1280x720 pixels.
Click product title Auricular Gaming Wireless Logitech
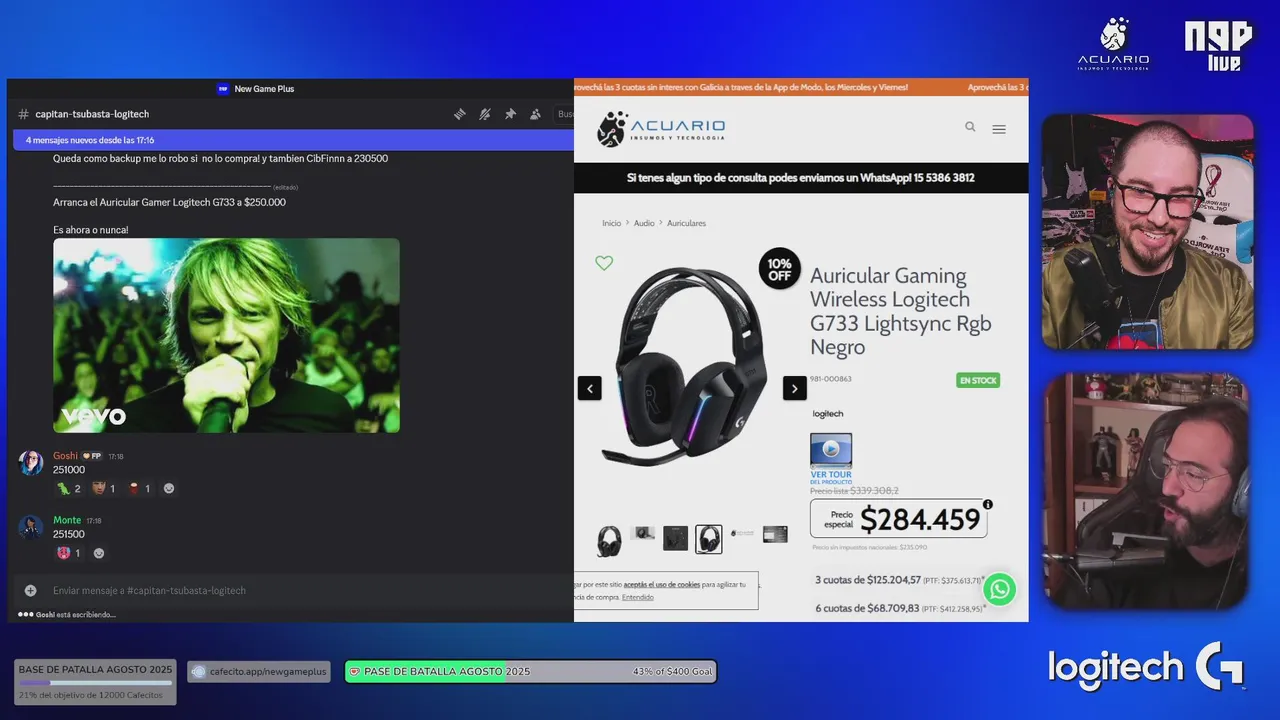coord(901,311)
